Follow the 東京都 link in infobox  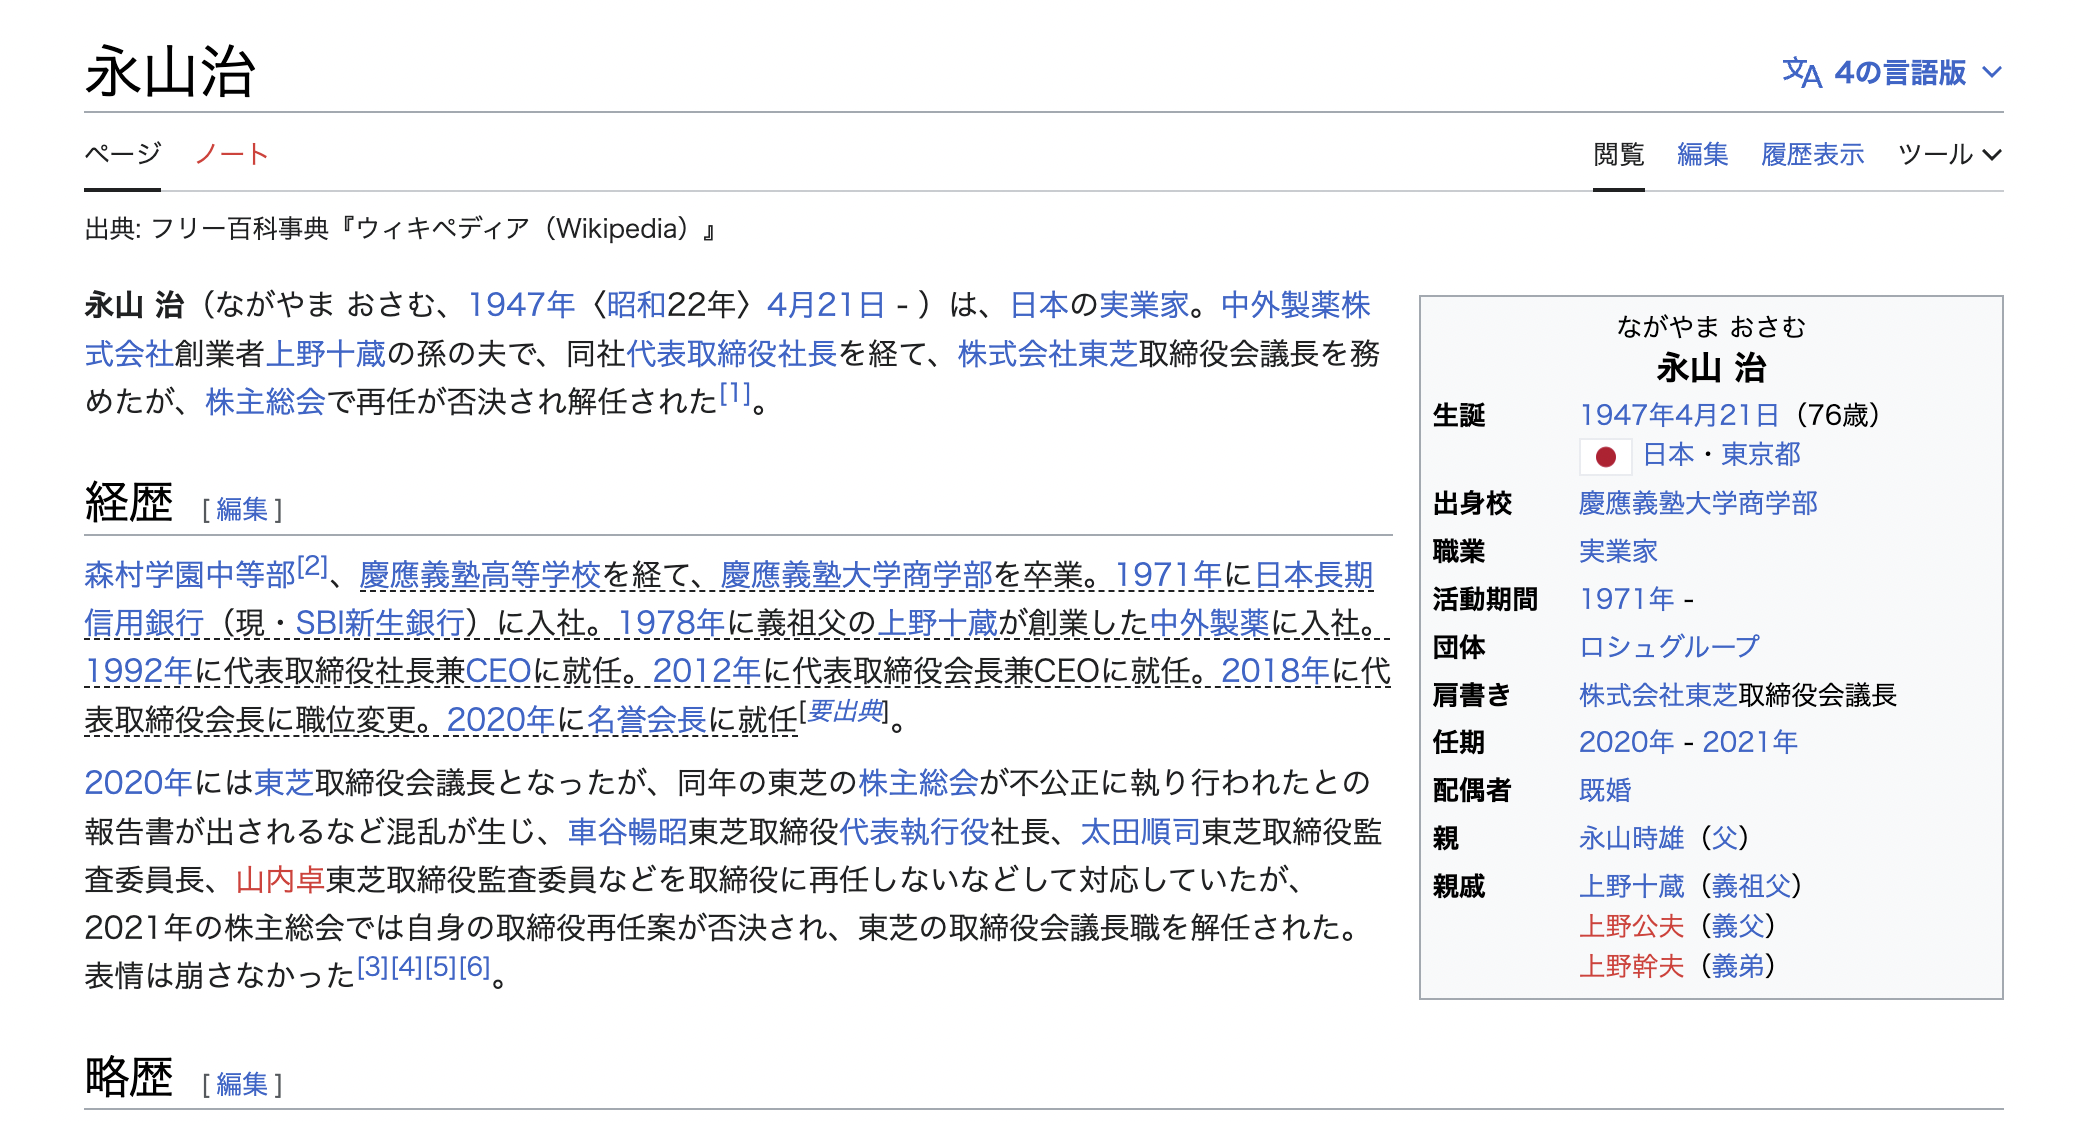coord(1761,455)
